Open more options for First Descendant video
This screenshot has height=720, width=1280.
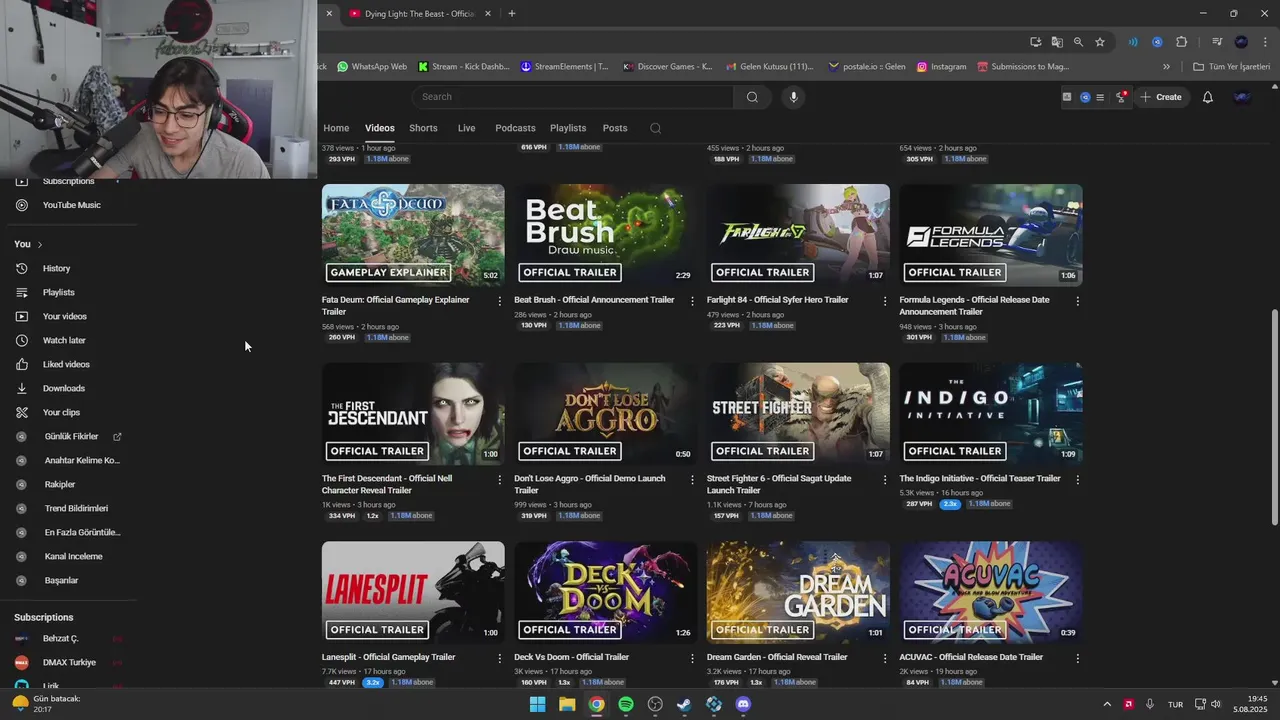[x=500, y=479]
